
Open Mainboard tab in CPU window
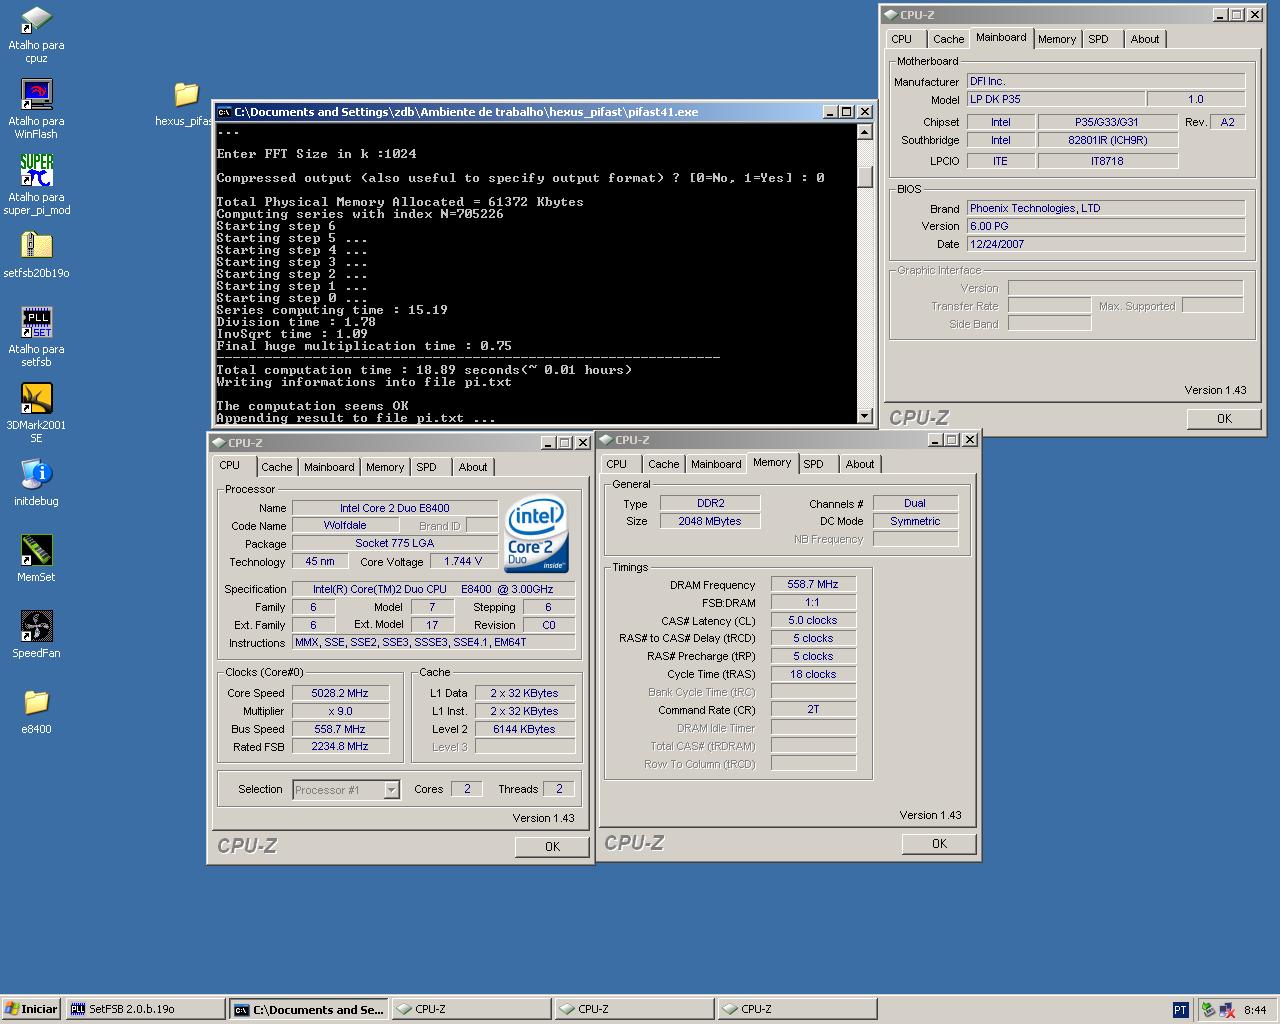(x=329, y=467)
